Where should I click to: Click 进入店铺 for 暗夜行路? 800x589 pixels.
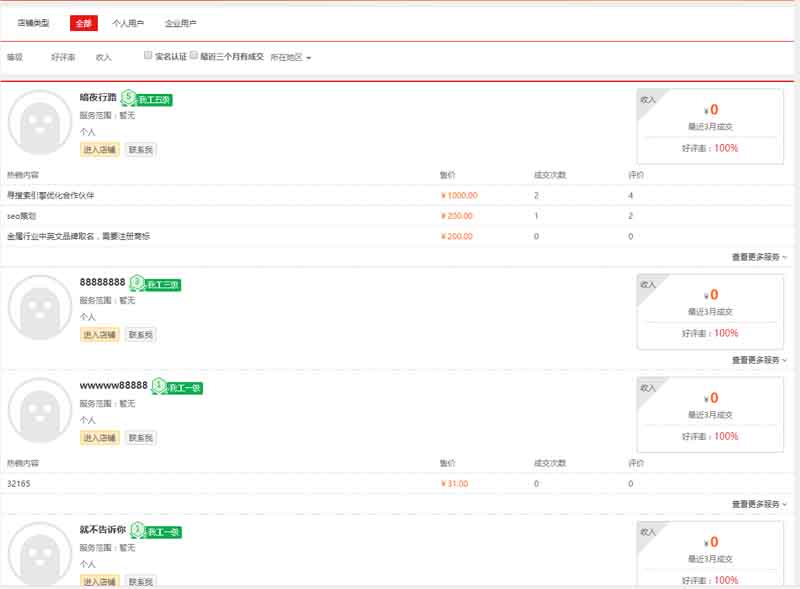pyautogui.click(x=99, y=150)
